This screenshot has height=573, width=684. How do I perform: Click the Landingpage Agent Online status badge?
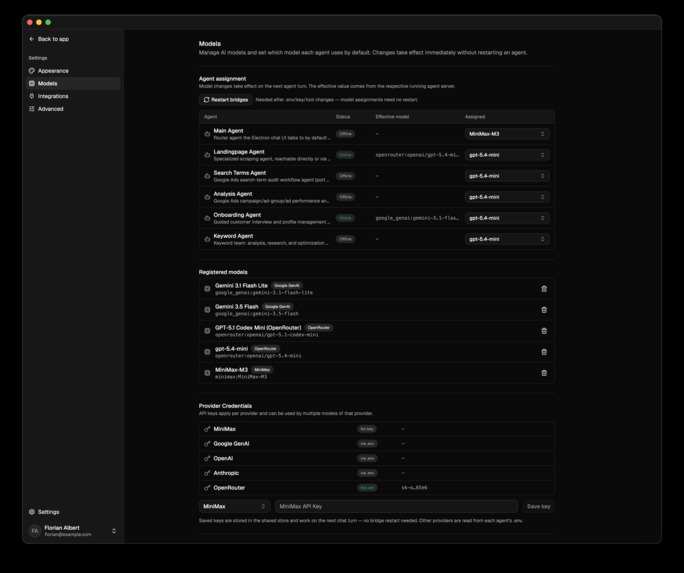[345, 155]
